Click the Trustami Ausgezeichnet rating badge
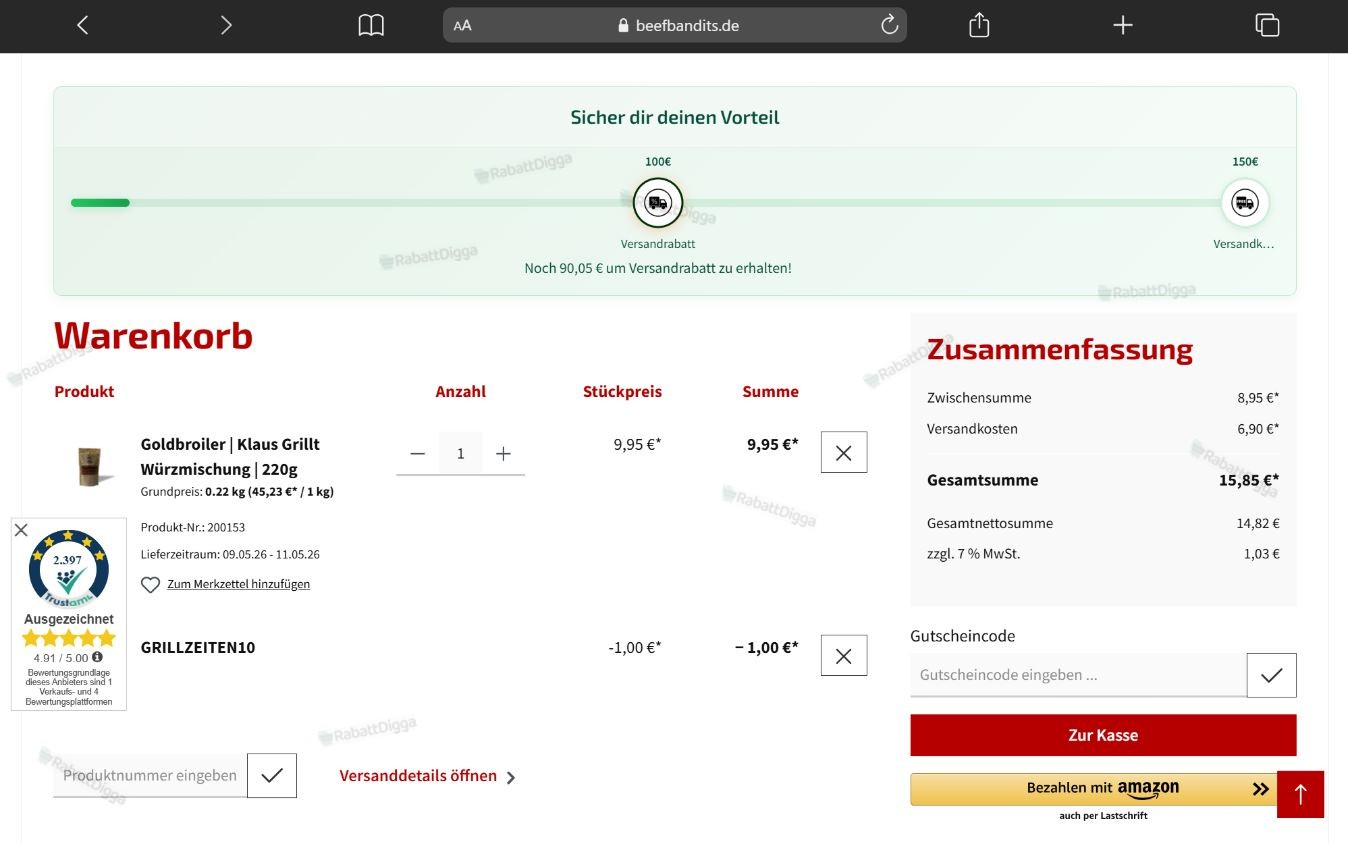1348x843 pixels. (x=69, y=613)
